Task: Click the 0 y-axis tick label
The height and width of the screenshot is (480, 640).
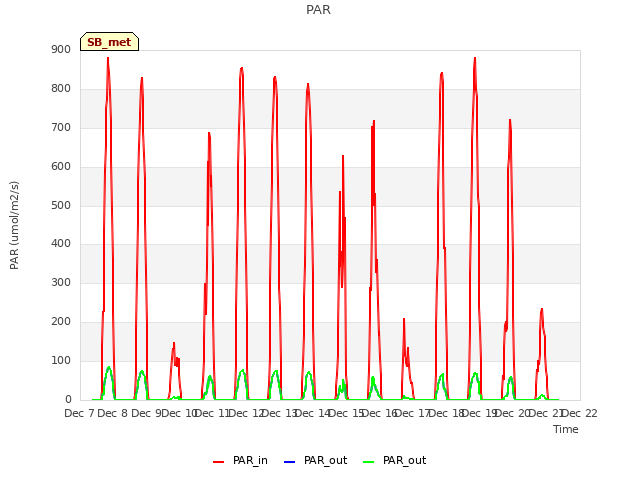Action: tap(68, 399)
